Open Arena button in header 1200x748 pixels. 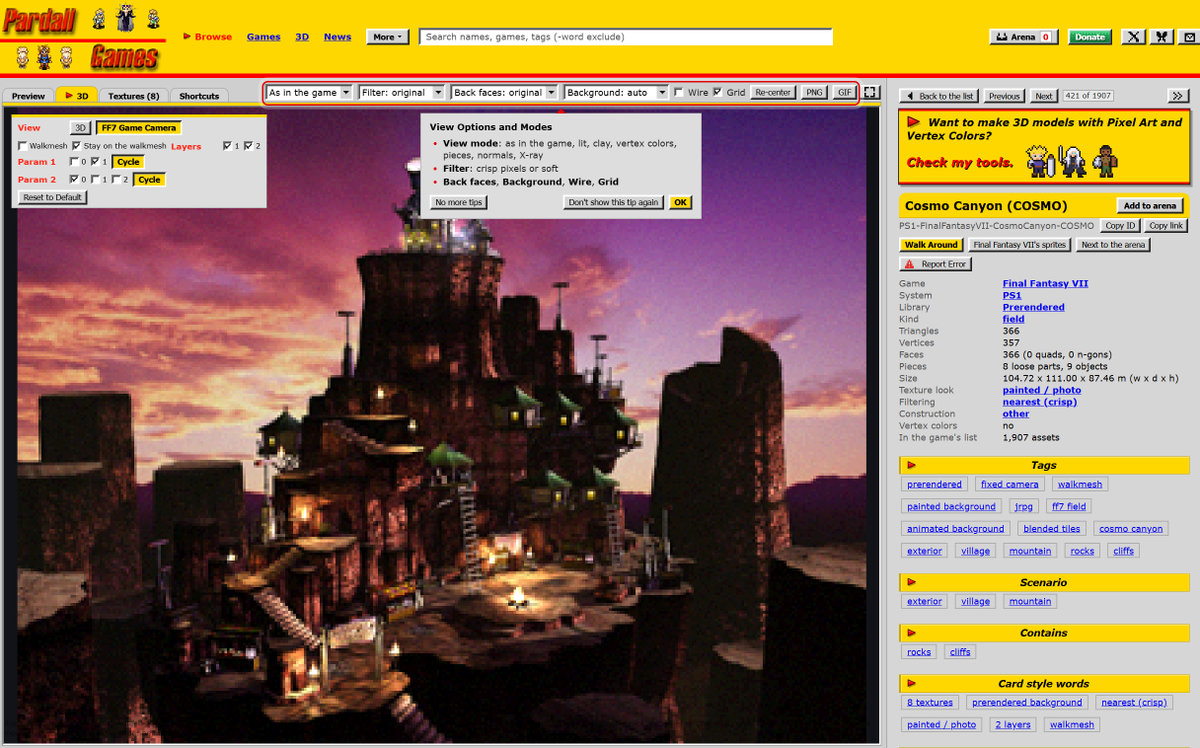[x=1024, y=37]
